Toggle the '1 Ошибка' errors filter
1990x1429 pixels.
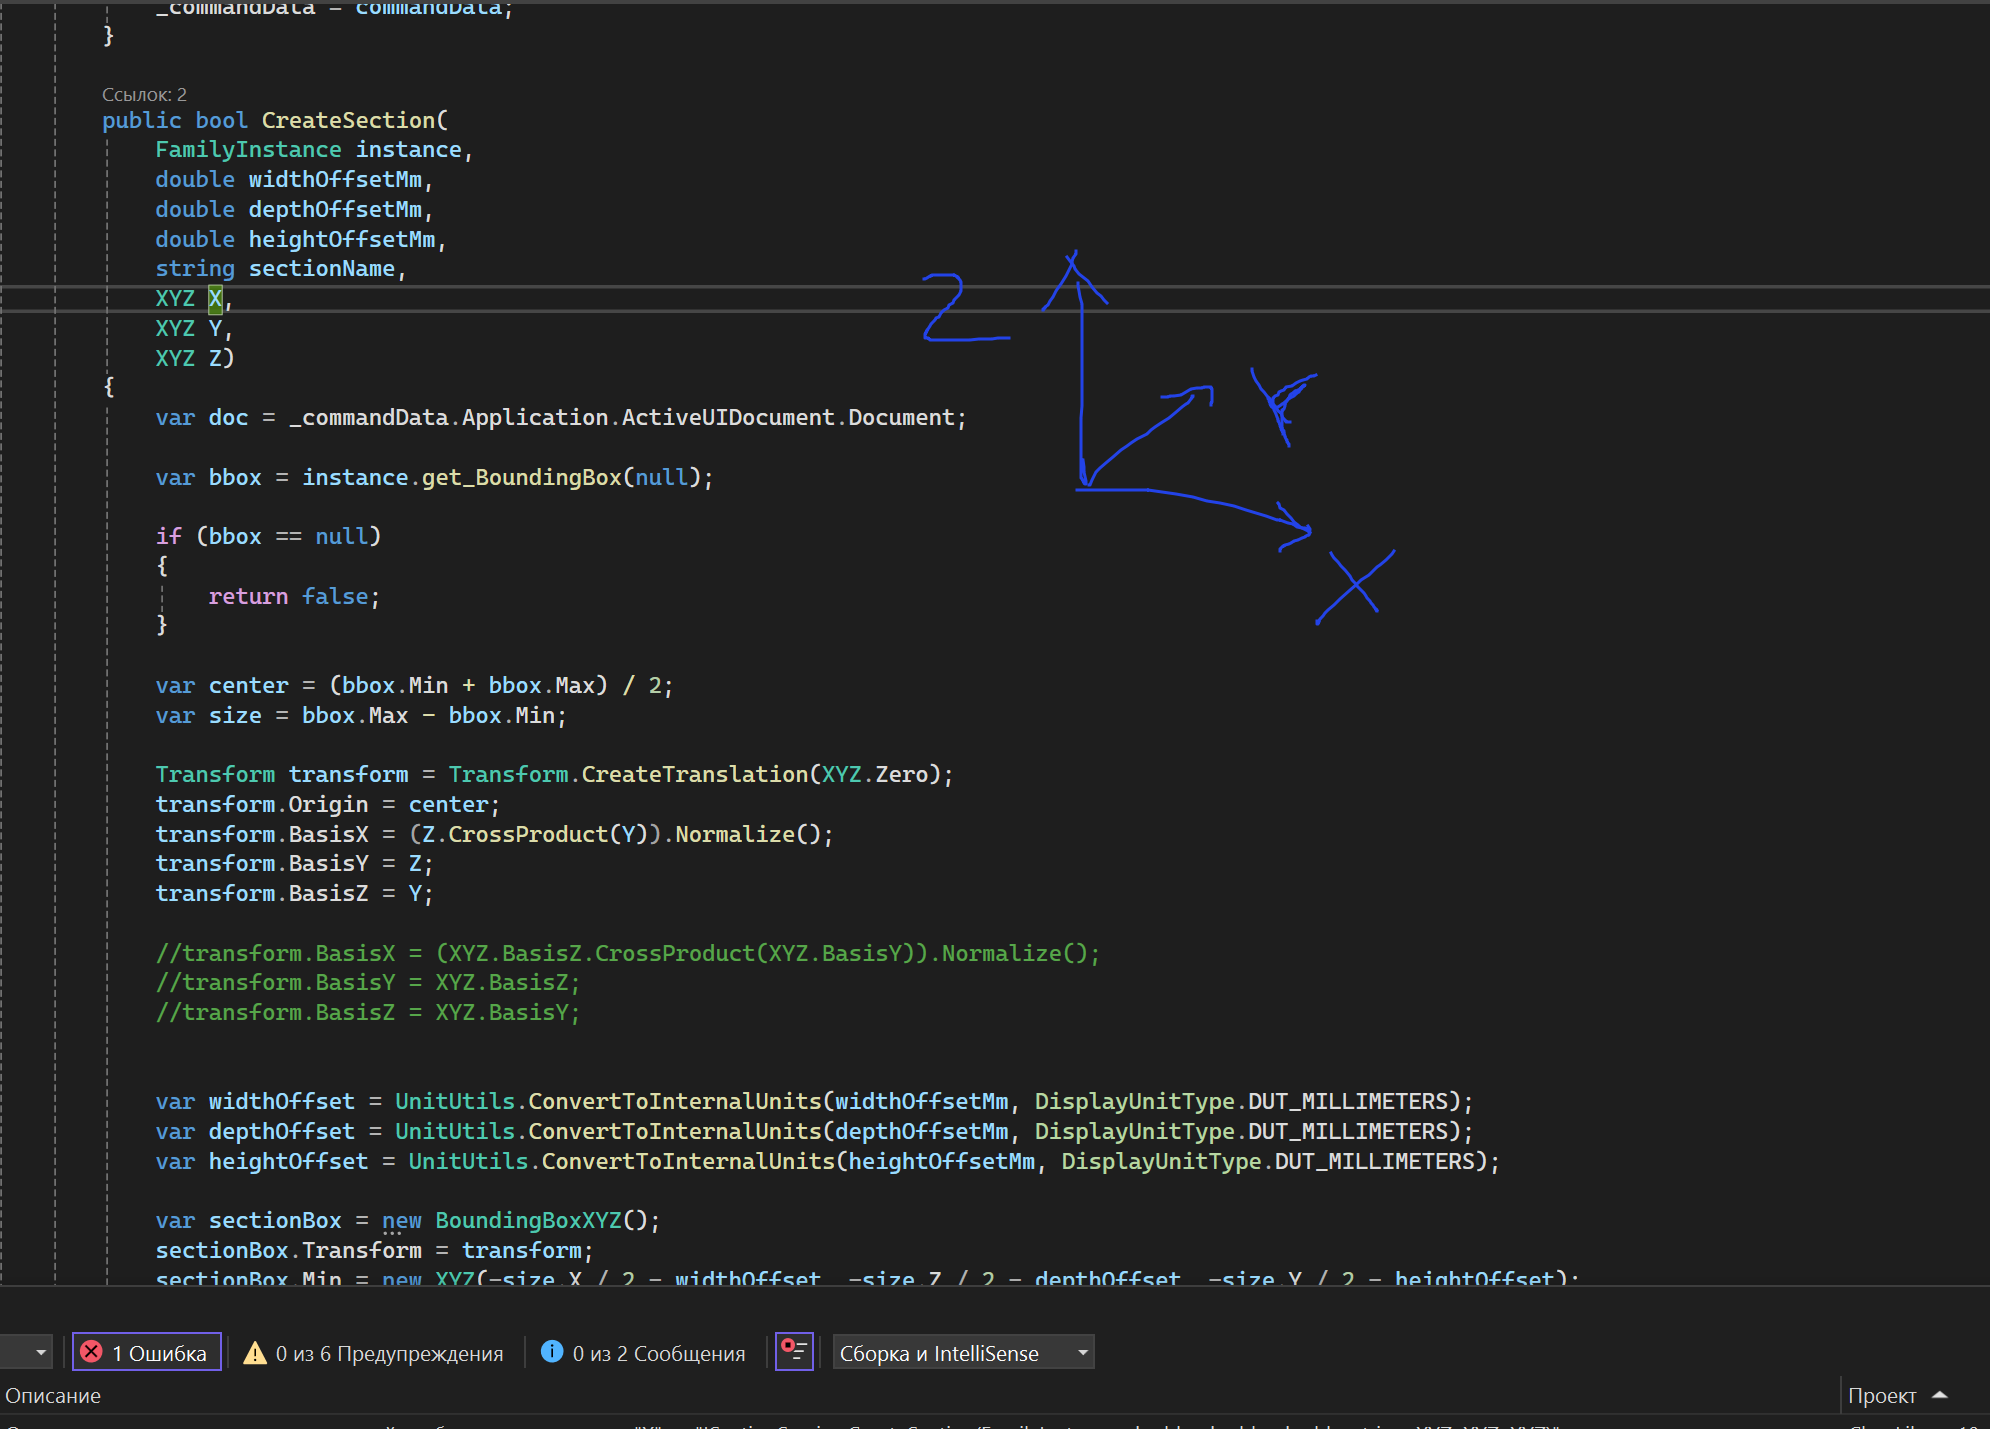pos(147,1353)
